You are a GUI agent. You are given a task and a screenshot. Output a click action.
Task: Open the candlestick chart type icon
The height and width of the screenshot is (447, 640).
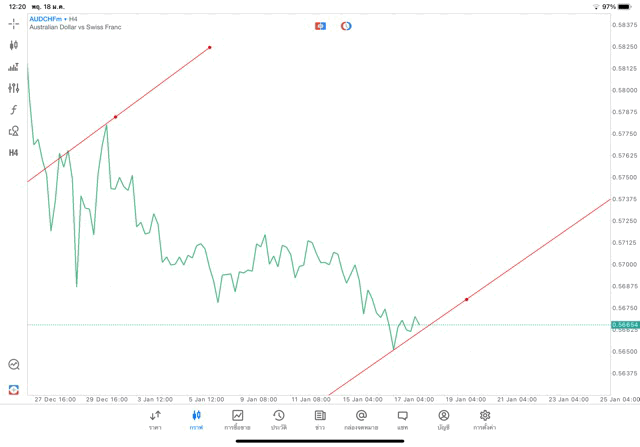coord(14,45)
